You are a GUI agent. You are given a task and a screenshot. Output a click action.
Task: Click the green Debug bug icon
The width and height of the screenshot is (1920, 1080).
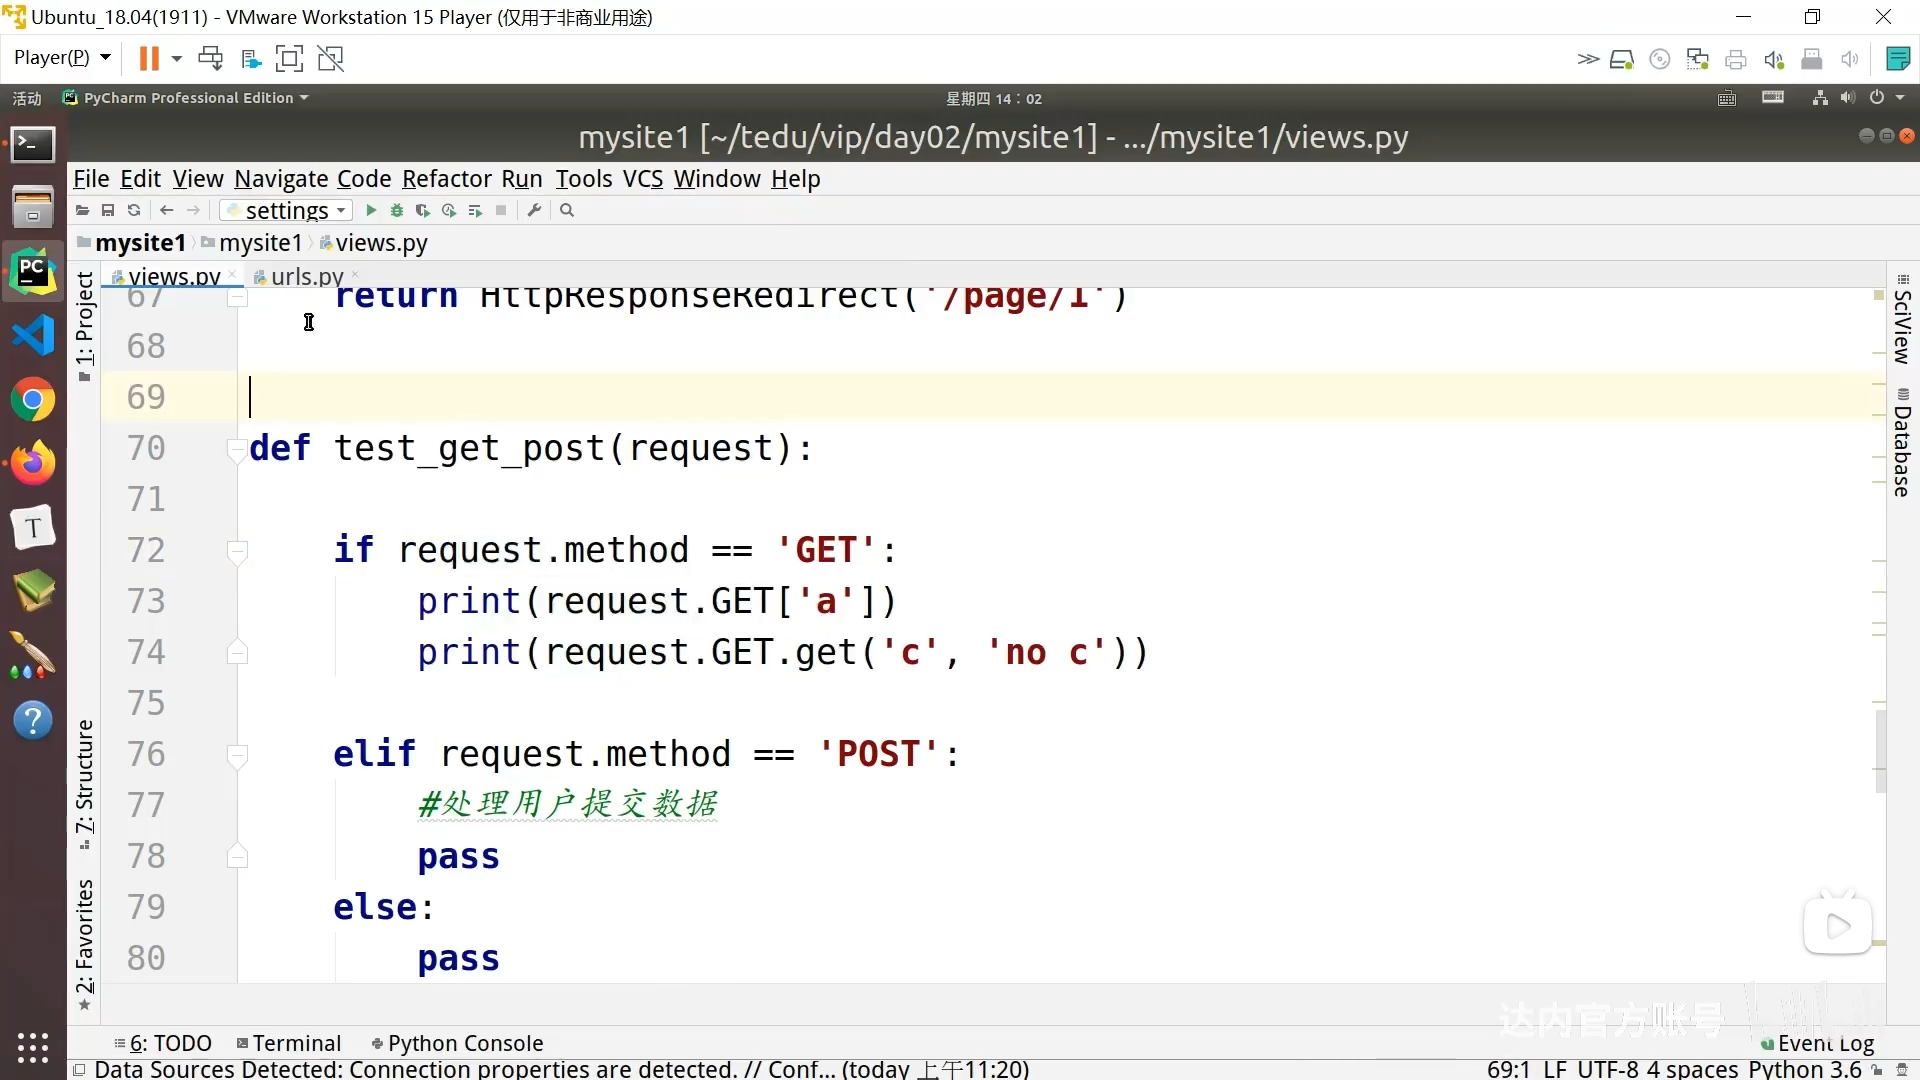pyautogui.click(x=397, y=210)
